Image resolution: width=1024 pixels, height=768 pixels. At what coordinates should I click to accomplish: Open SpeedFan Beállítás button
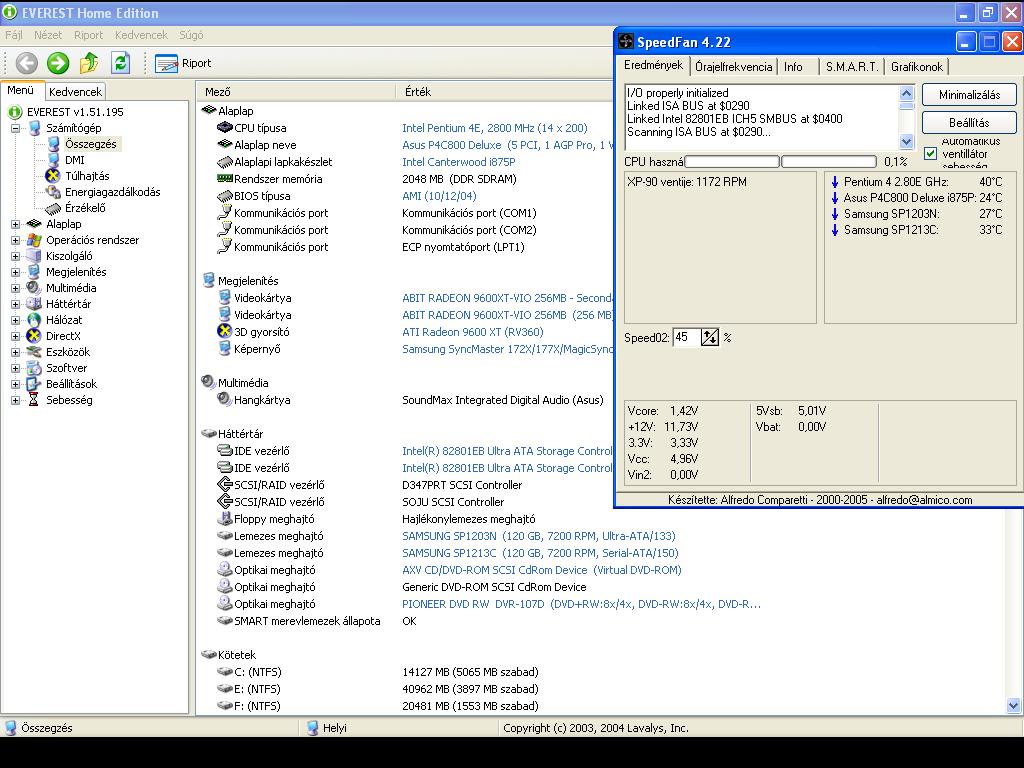click(x=969, y=123)
